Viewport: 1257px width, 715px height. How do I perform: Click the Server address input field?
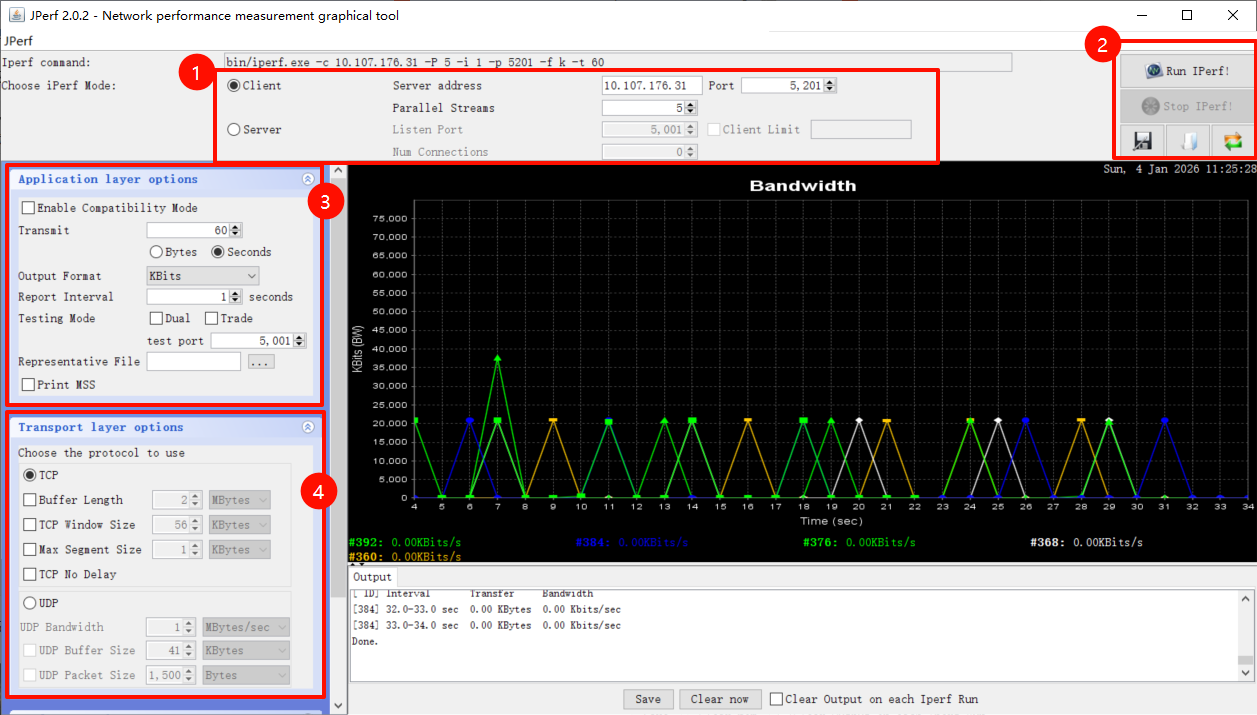click(652, 86)
